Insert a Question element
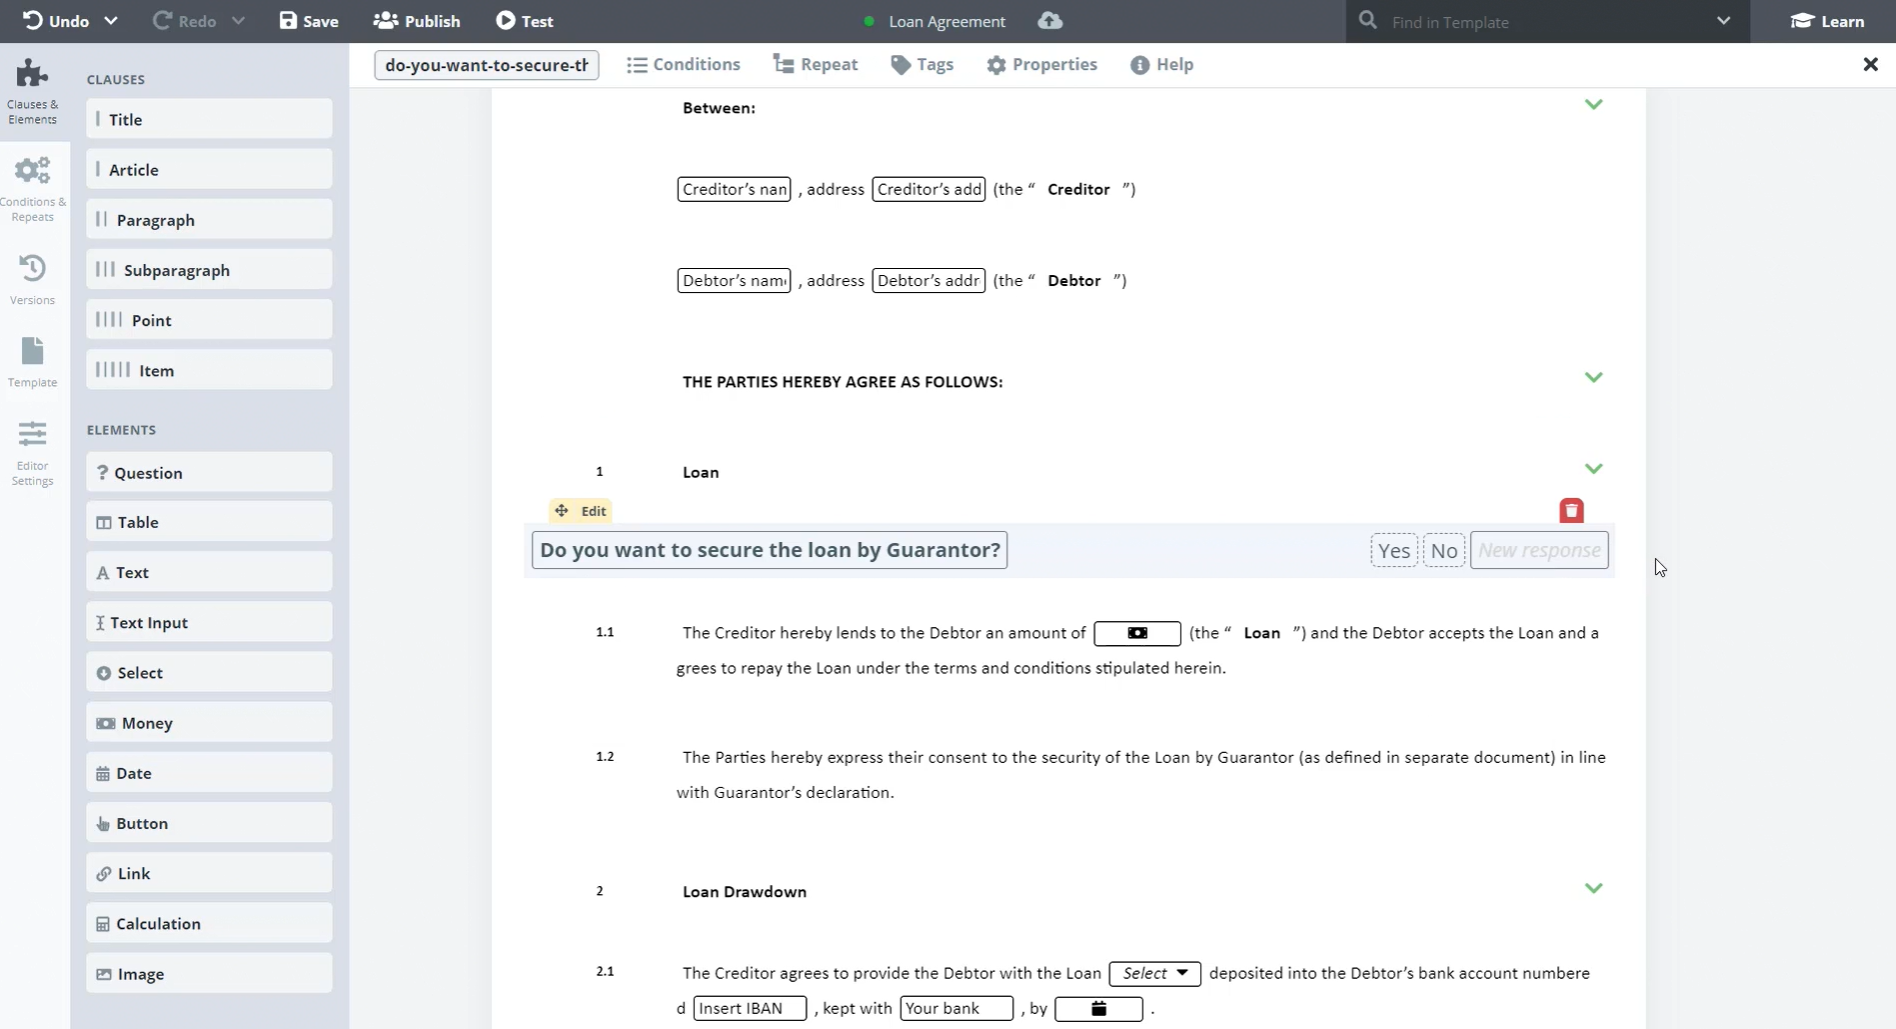This screenshot has width=1896, height=1029. click(x=209, y=472)
